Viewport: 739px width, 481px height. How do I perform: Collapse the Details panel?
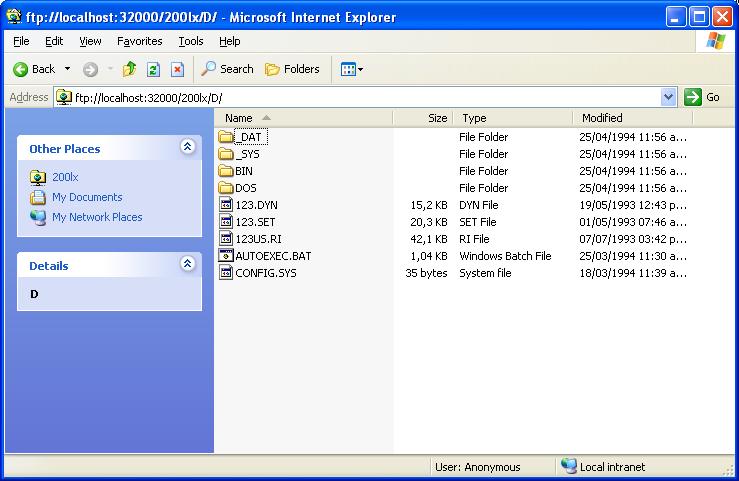tap(187, 265)
